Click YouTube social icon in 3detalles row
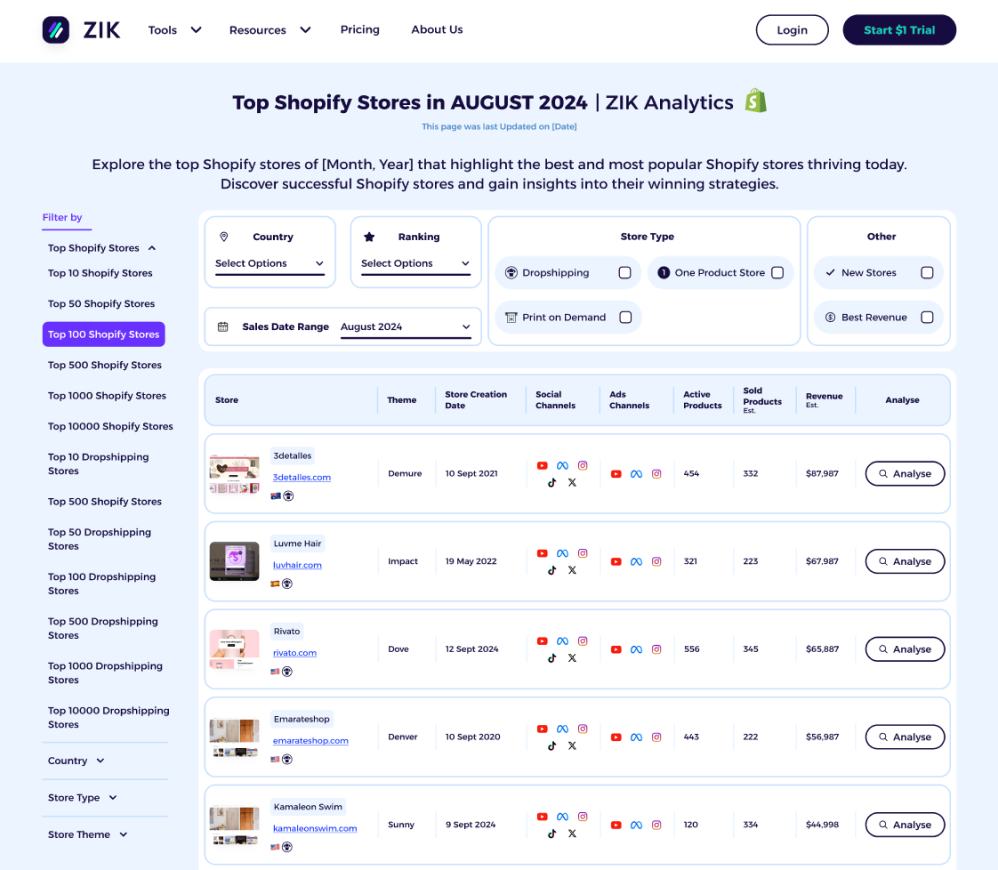 tap(542, 465)
